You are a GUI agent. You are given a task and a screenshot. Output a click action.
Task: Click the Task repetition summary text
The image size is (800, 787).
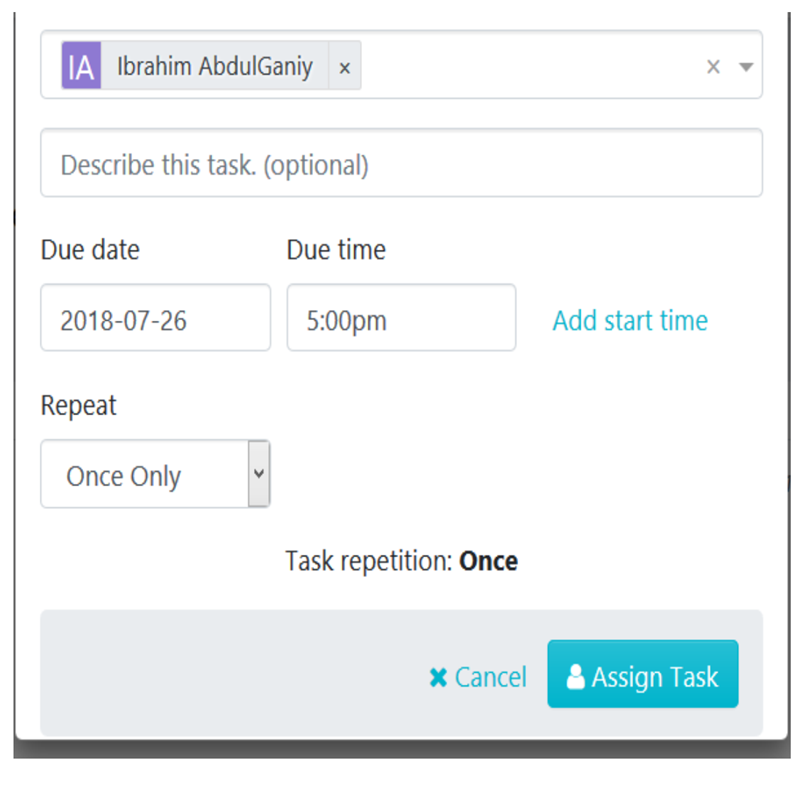click(x=402, y=562)
